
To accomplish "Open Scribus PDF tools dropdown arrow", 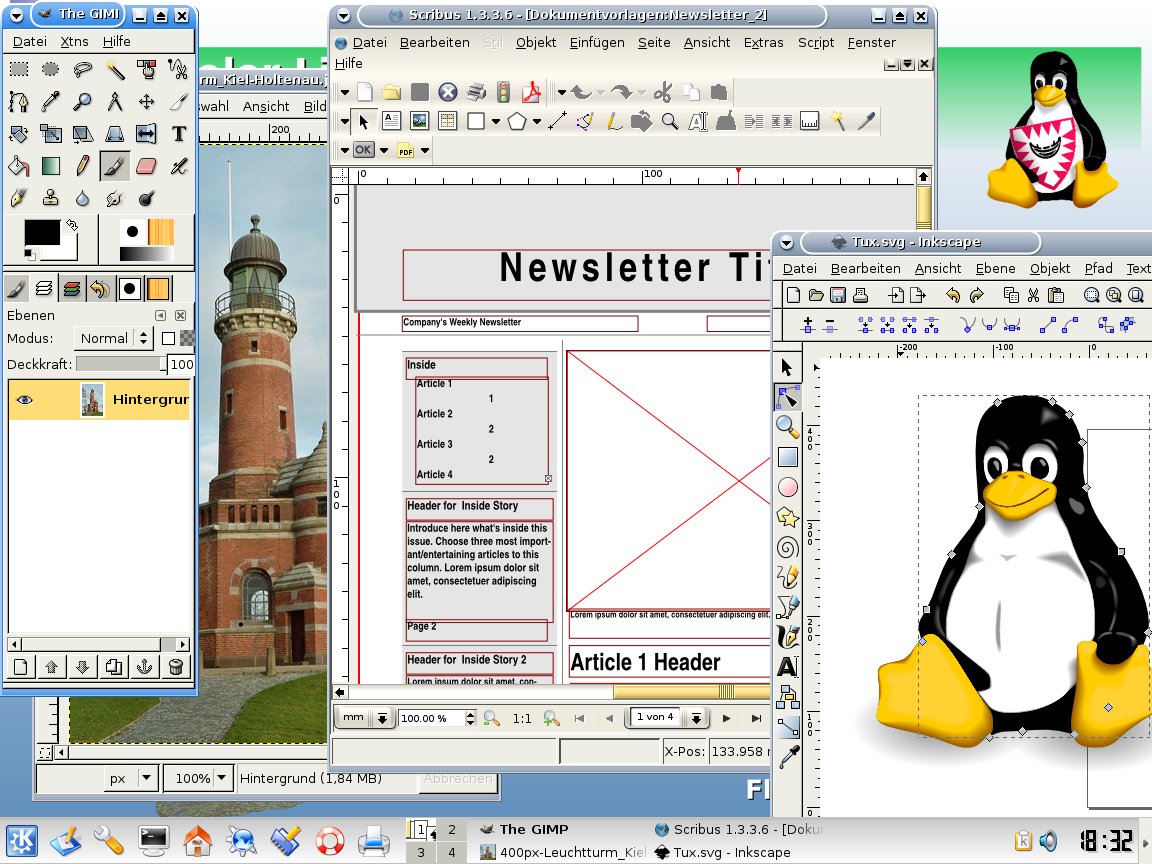I will click(x=425, y=151).
